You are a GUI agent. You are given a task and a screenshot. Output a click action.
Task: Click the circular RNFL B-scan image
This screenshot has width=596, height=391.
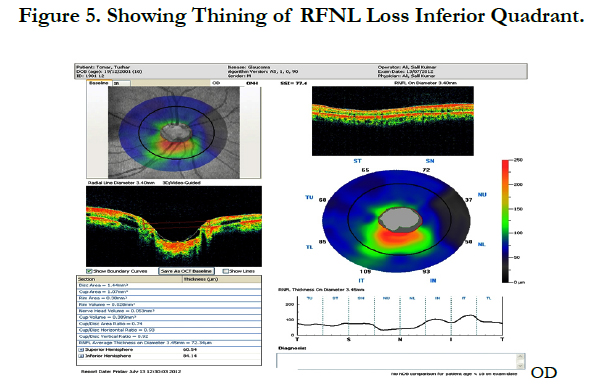tap(393, 121)
